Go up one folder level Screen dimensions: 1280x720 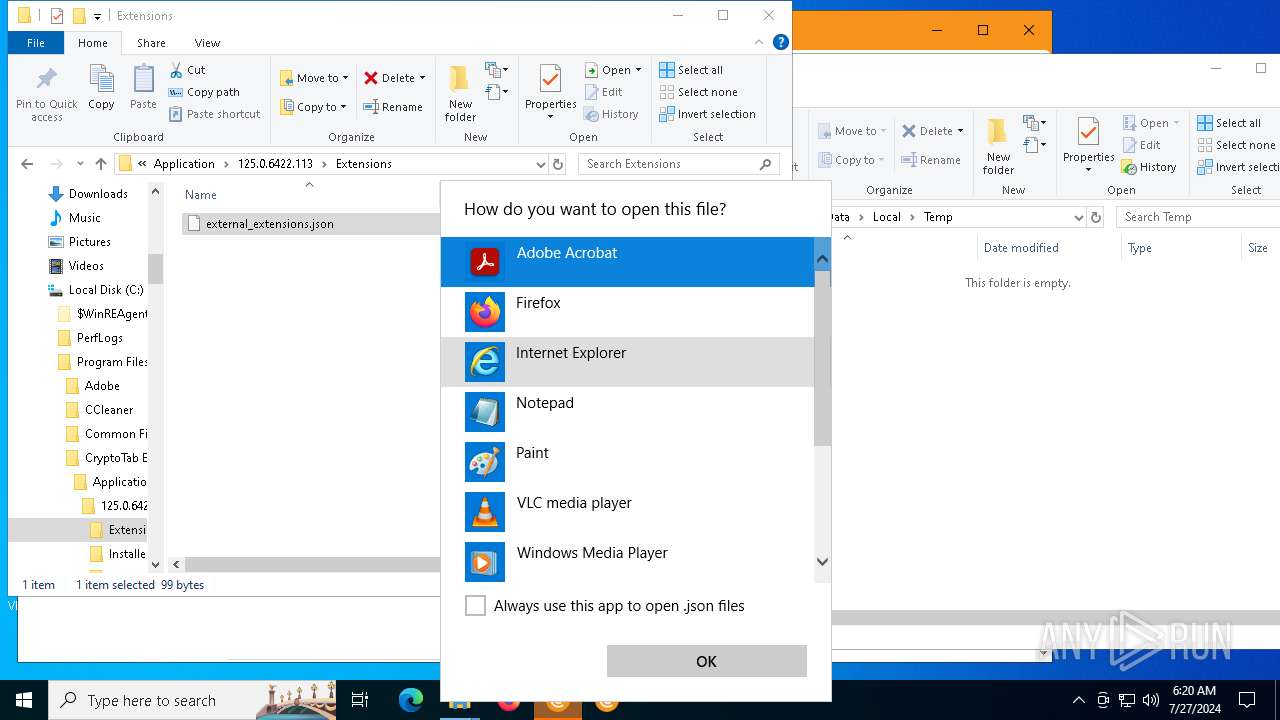click(x=101, y=164)
